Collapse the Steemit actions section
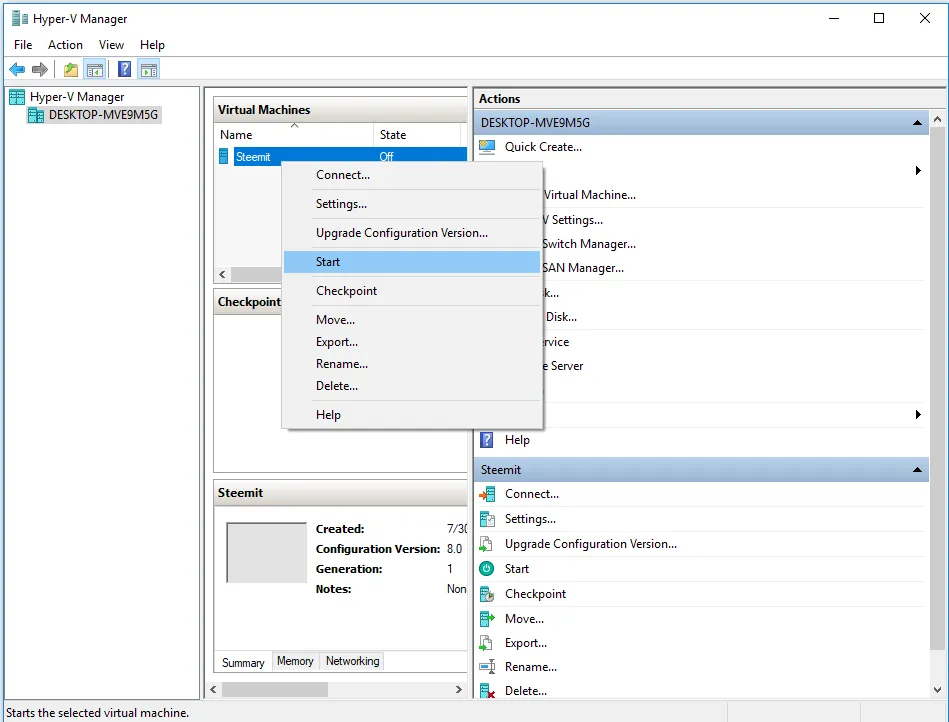 [917, 470]
